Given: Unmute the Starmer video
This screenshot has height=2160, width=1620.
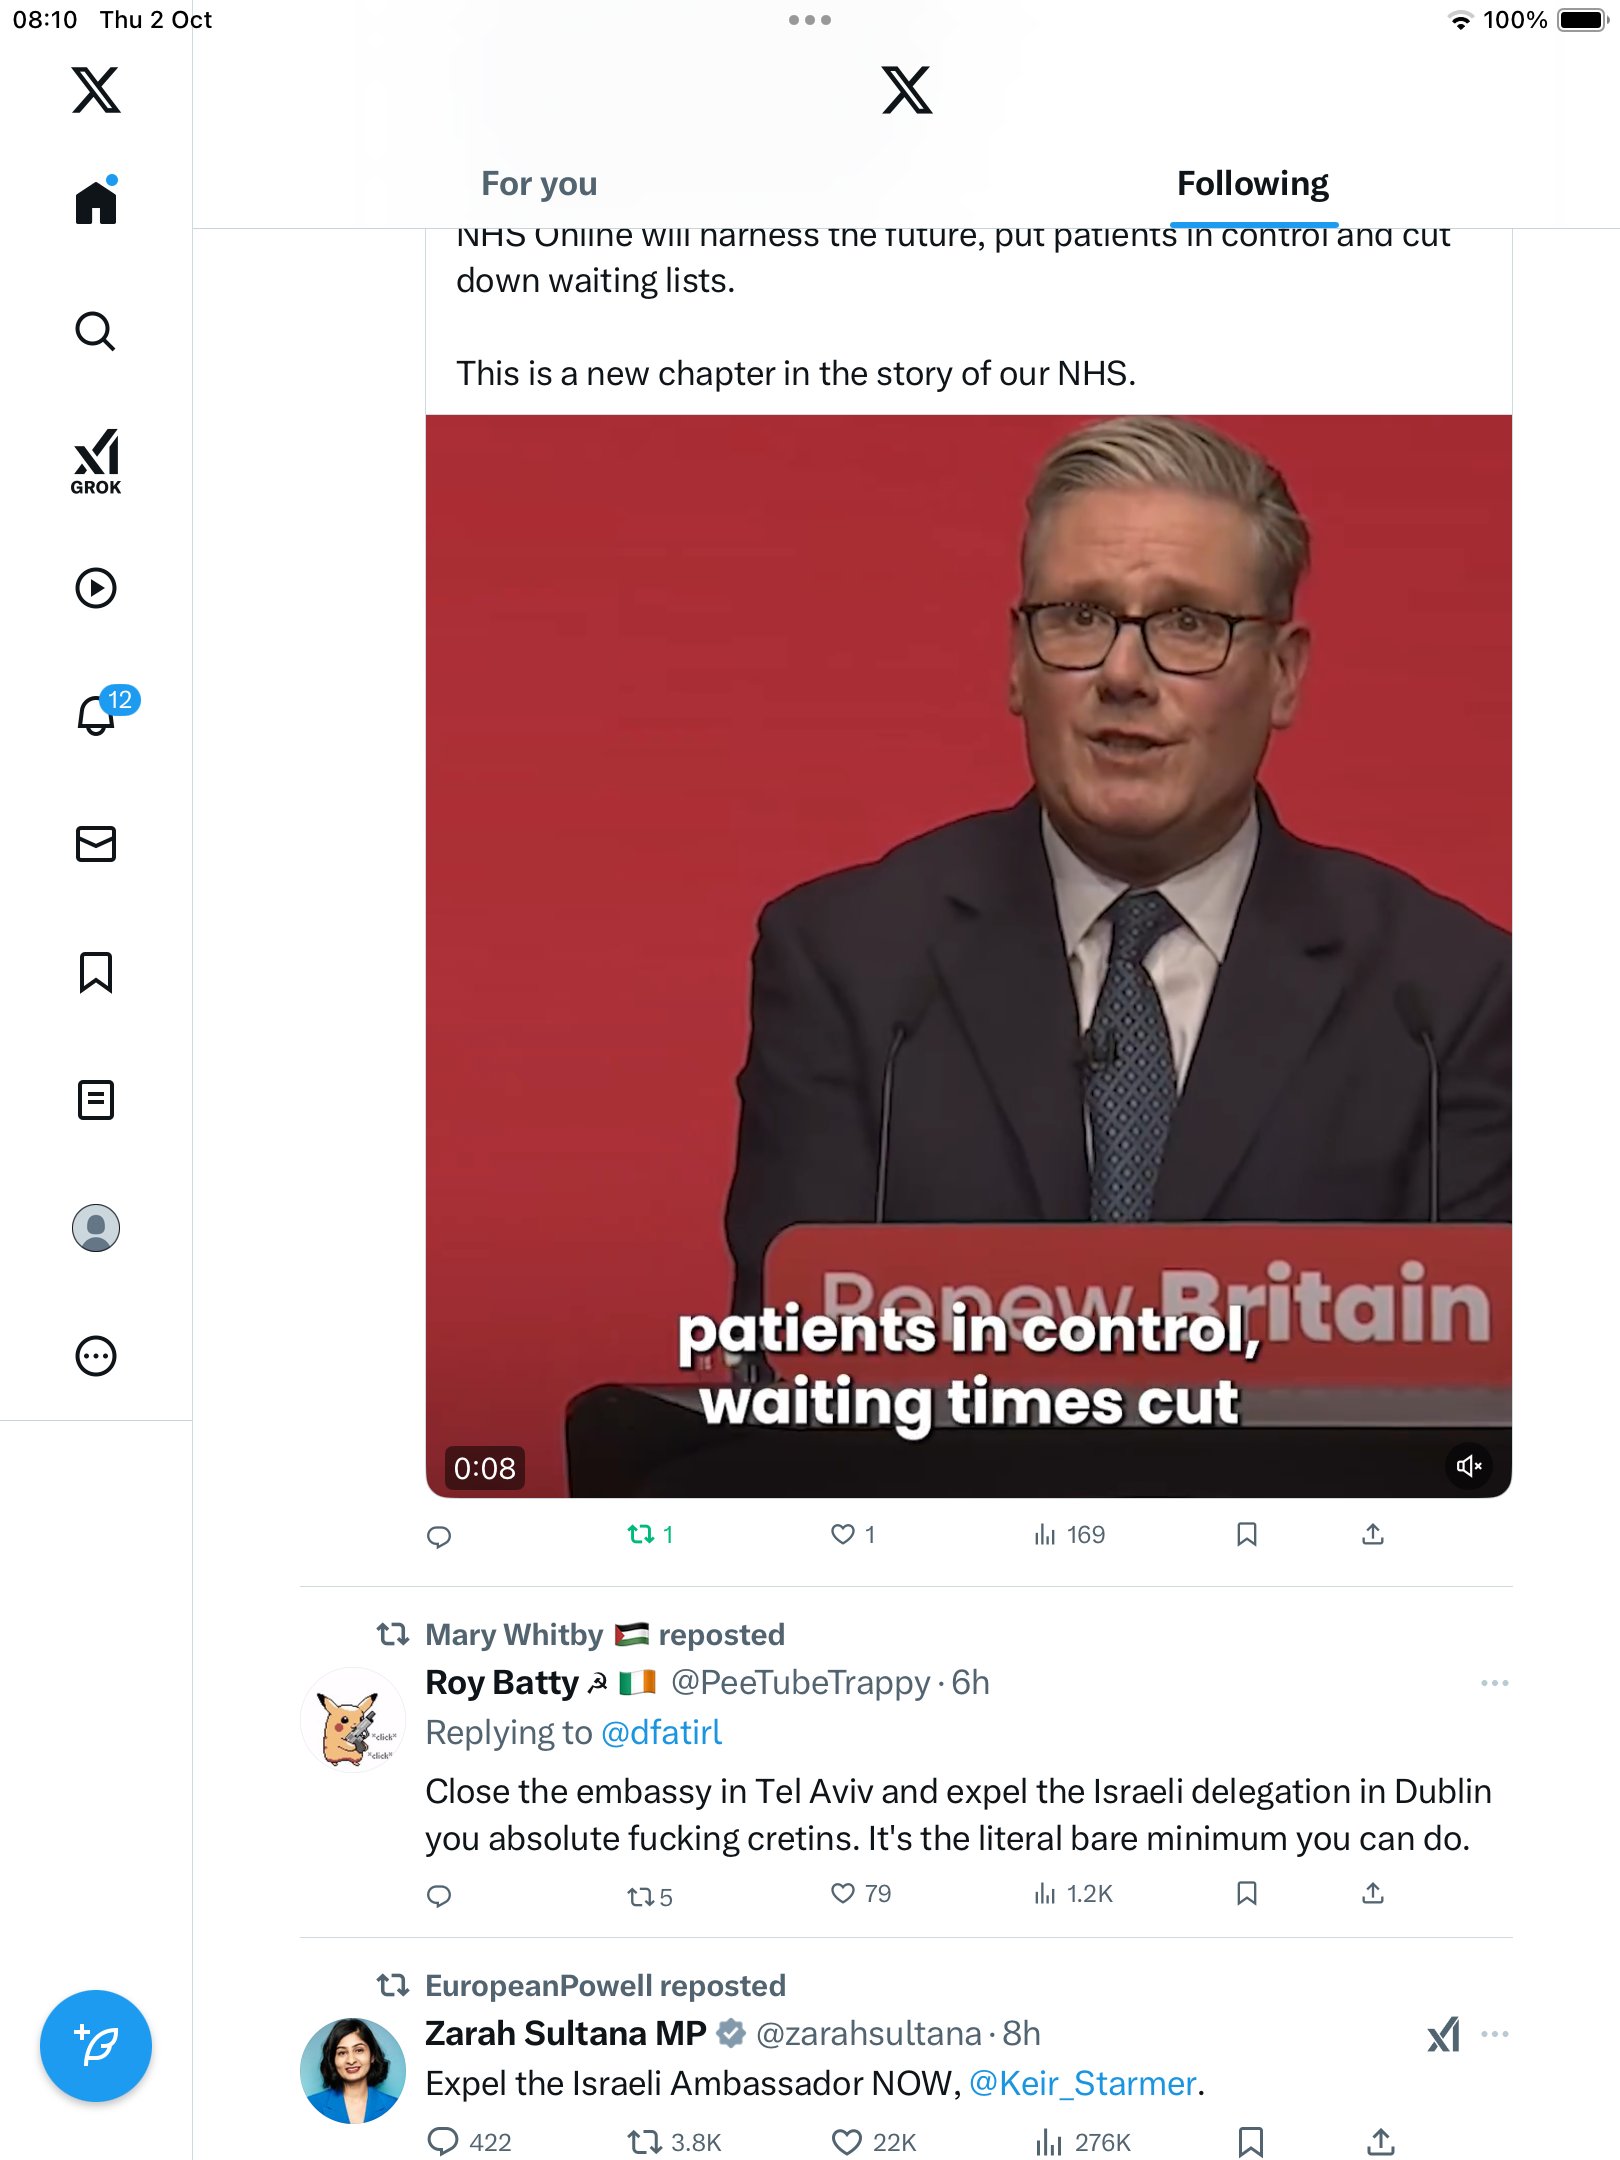Looking at the screenshot, I should pyautogui.click(x=1468, y=1466).
